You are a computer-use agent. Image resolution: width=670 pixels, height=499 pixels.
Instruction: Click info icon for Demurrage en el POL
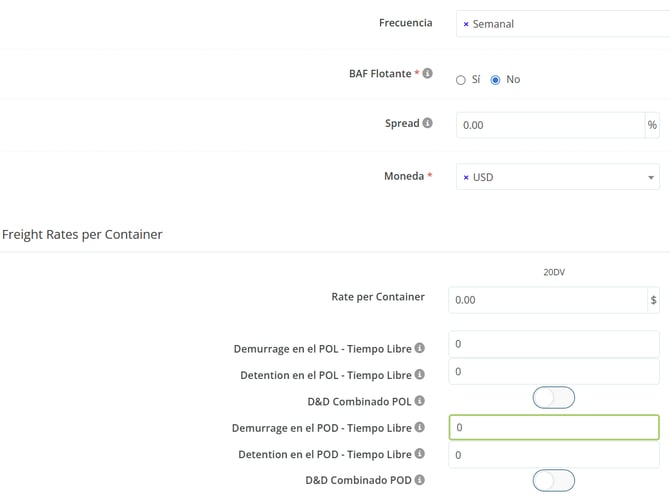click(x=420, y=349)
